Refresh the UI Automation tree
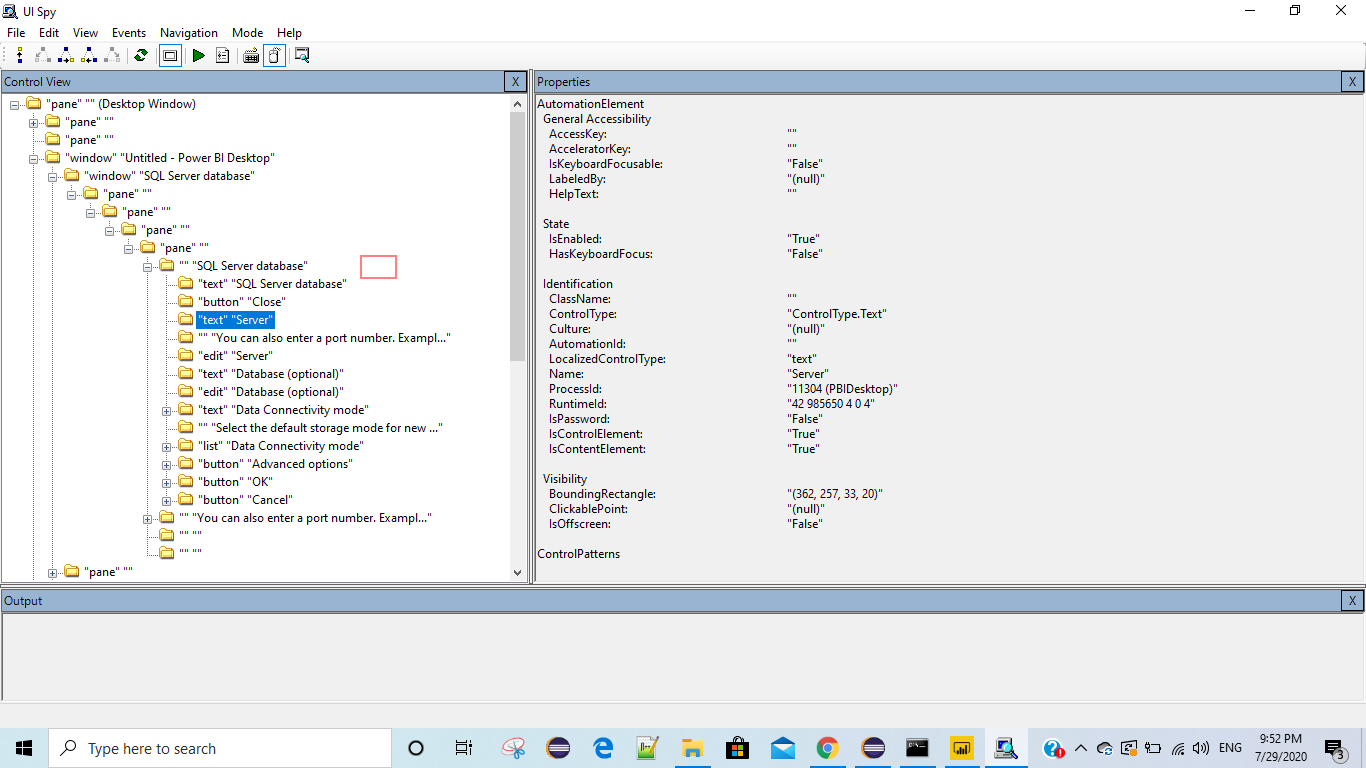This screenshot has height=768, width=1366. tap(140, 56)
